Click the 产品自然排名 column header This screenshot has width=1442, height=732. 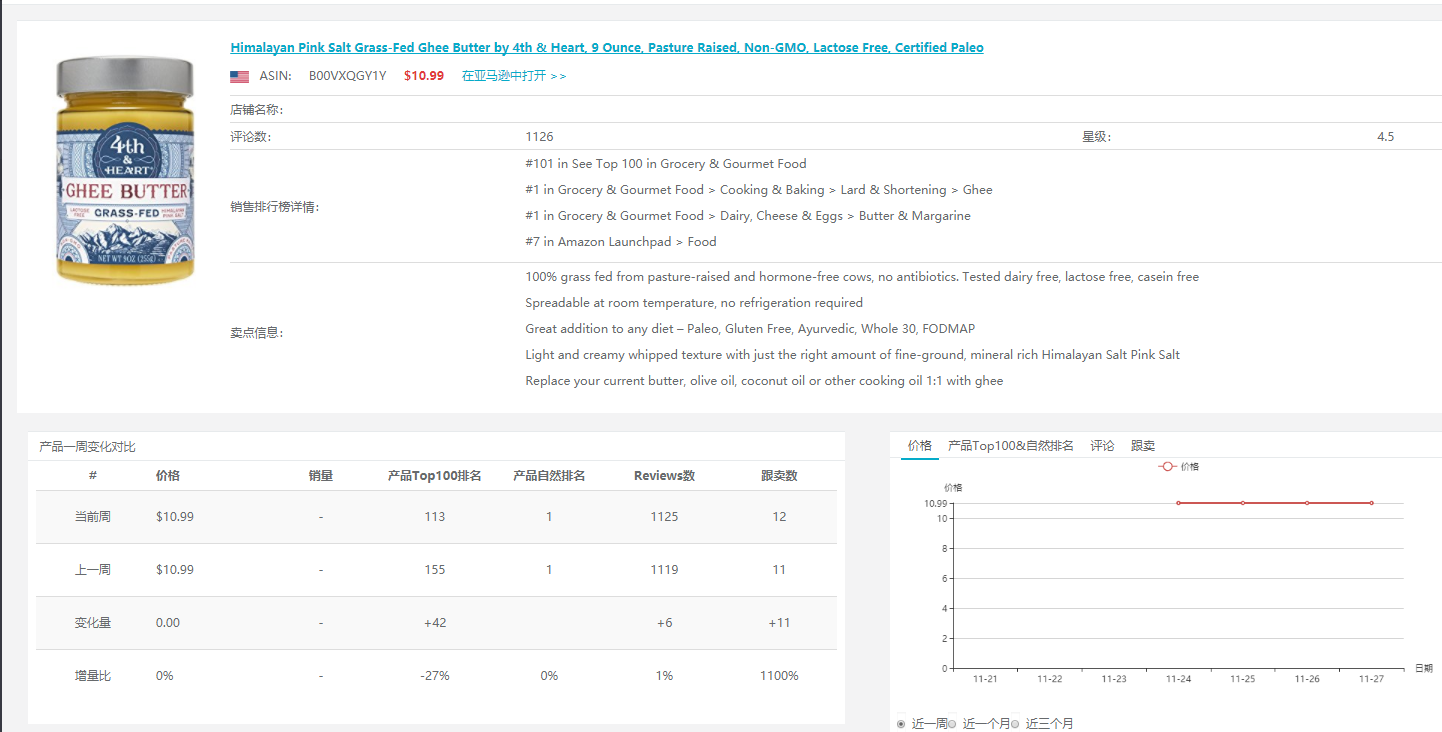[549, 476]
